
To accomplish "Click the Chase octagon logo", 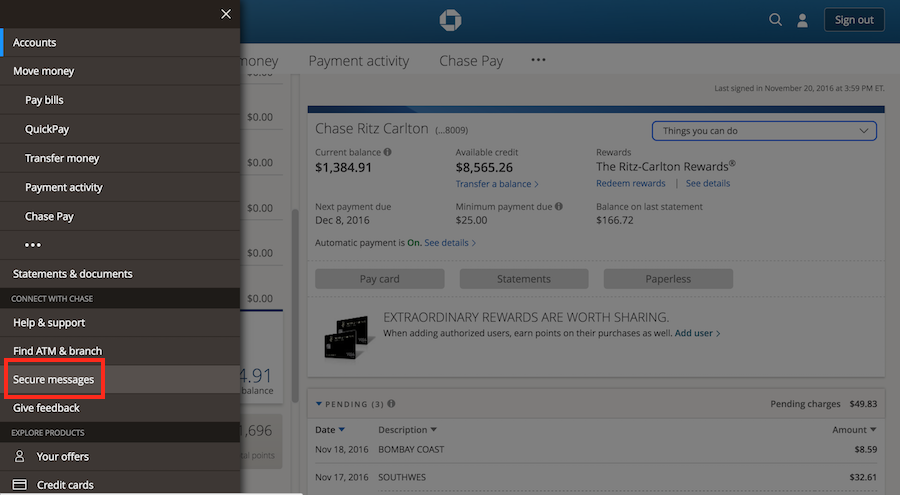I will coord(450,20).
